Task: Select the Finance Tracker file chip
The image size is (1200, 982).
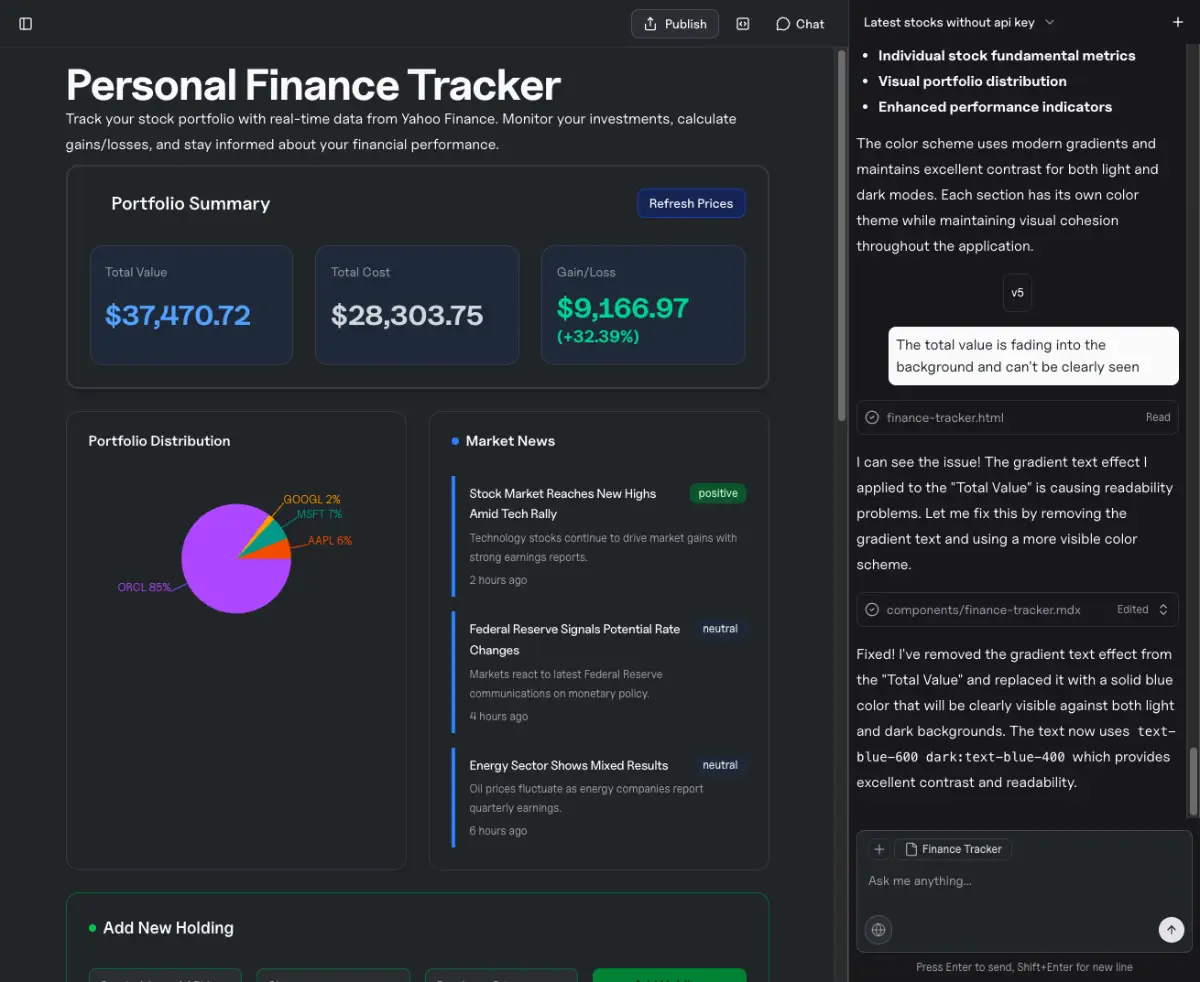Action: pos(952,849)
